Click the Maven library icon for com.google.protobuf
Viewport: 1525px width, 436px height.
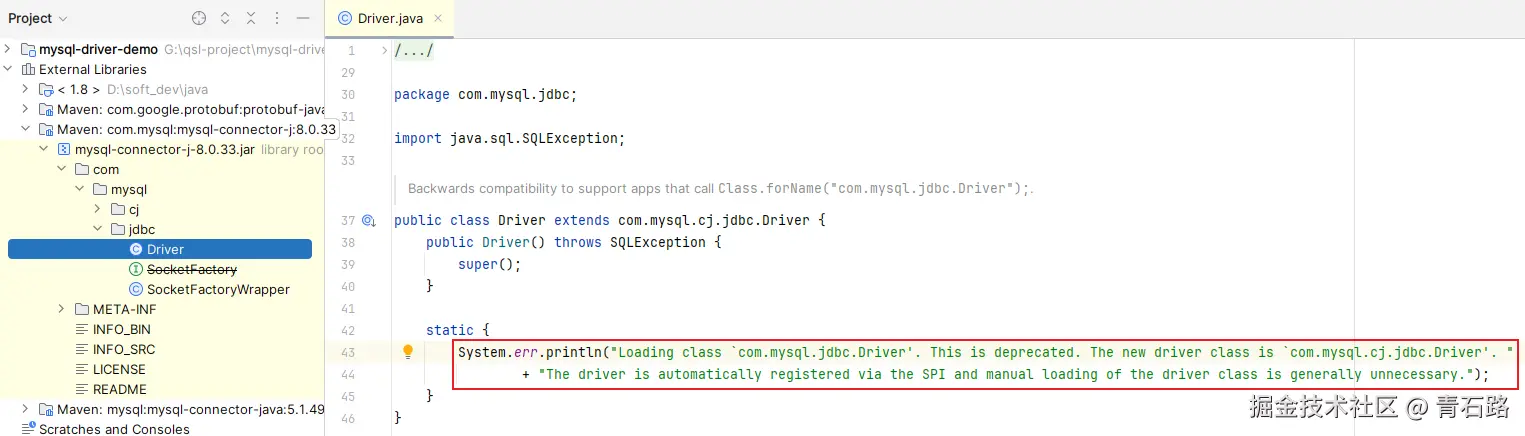[x=46, y=109]
